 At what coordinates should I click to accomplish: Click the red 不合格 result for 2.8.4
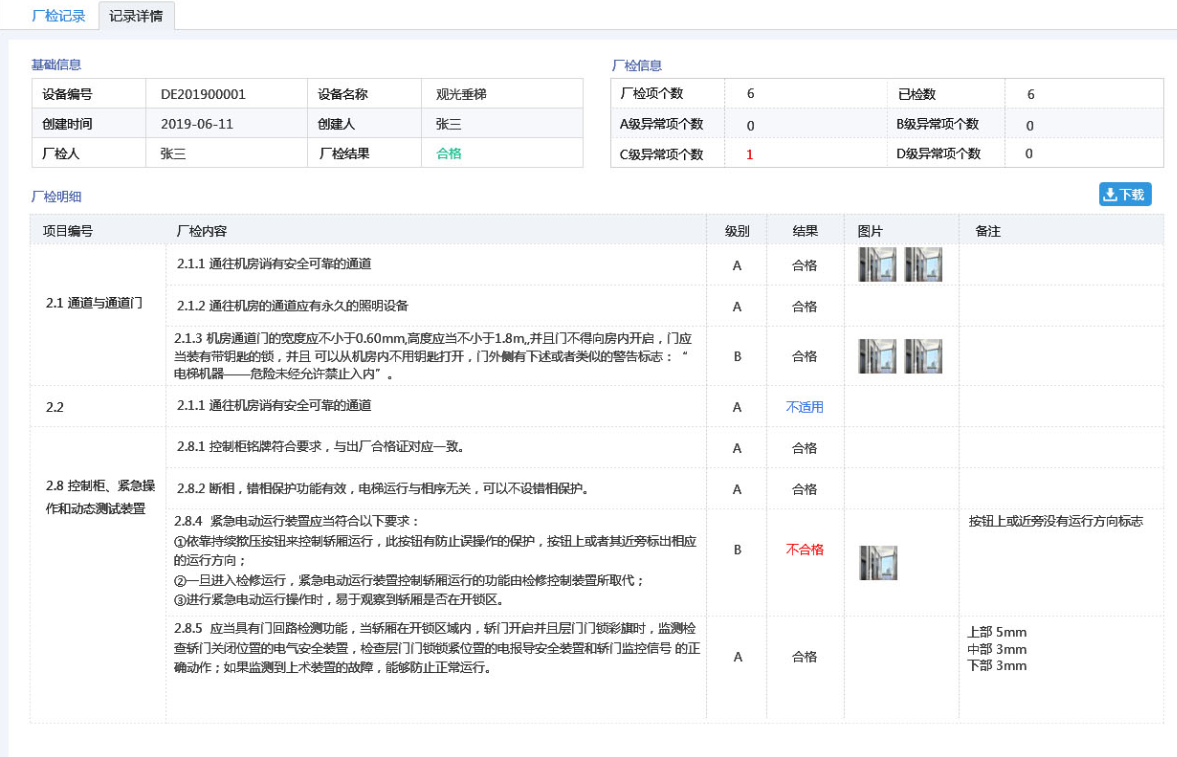804,549
